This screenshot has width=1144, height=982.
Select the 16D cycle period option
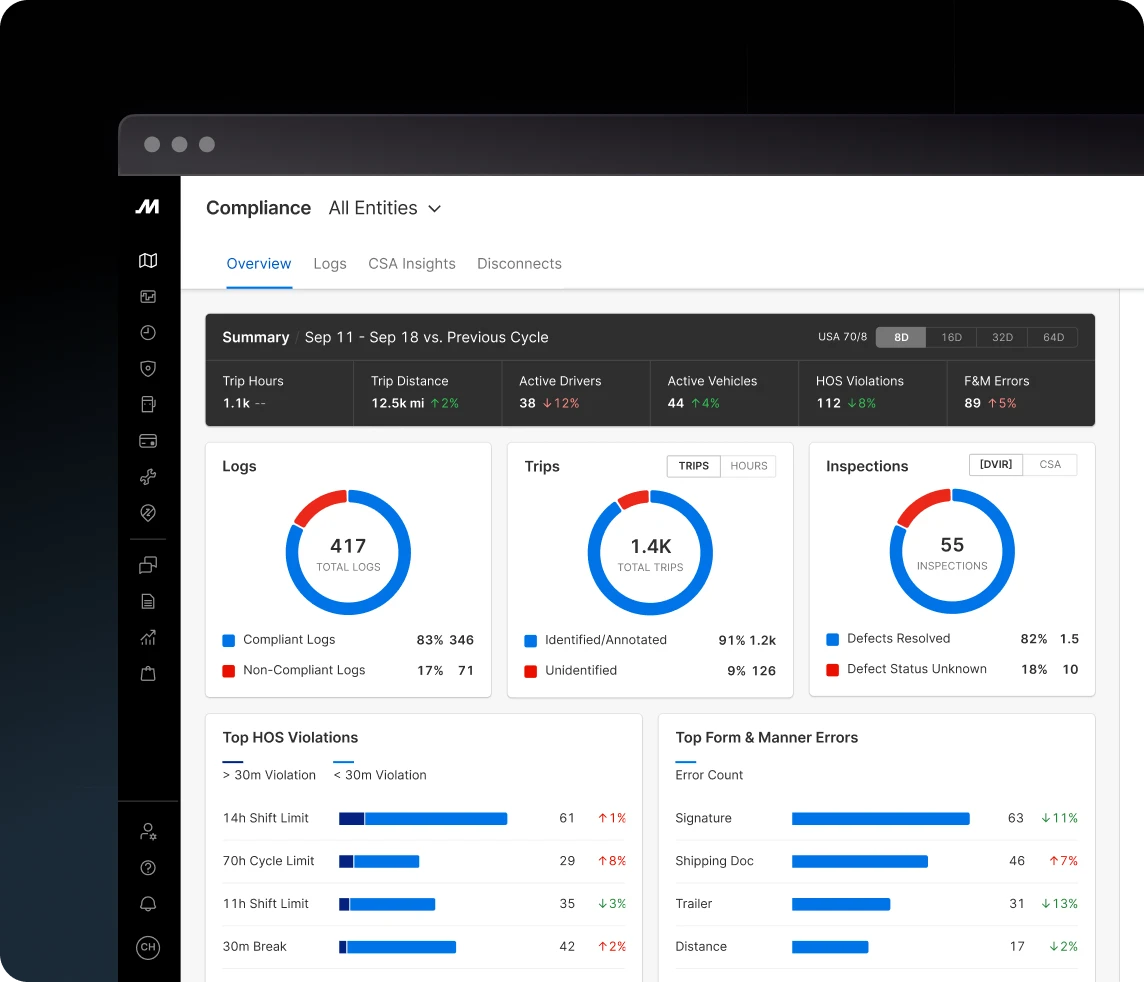point(951,338)
